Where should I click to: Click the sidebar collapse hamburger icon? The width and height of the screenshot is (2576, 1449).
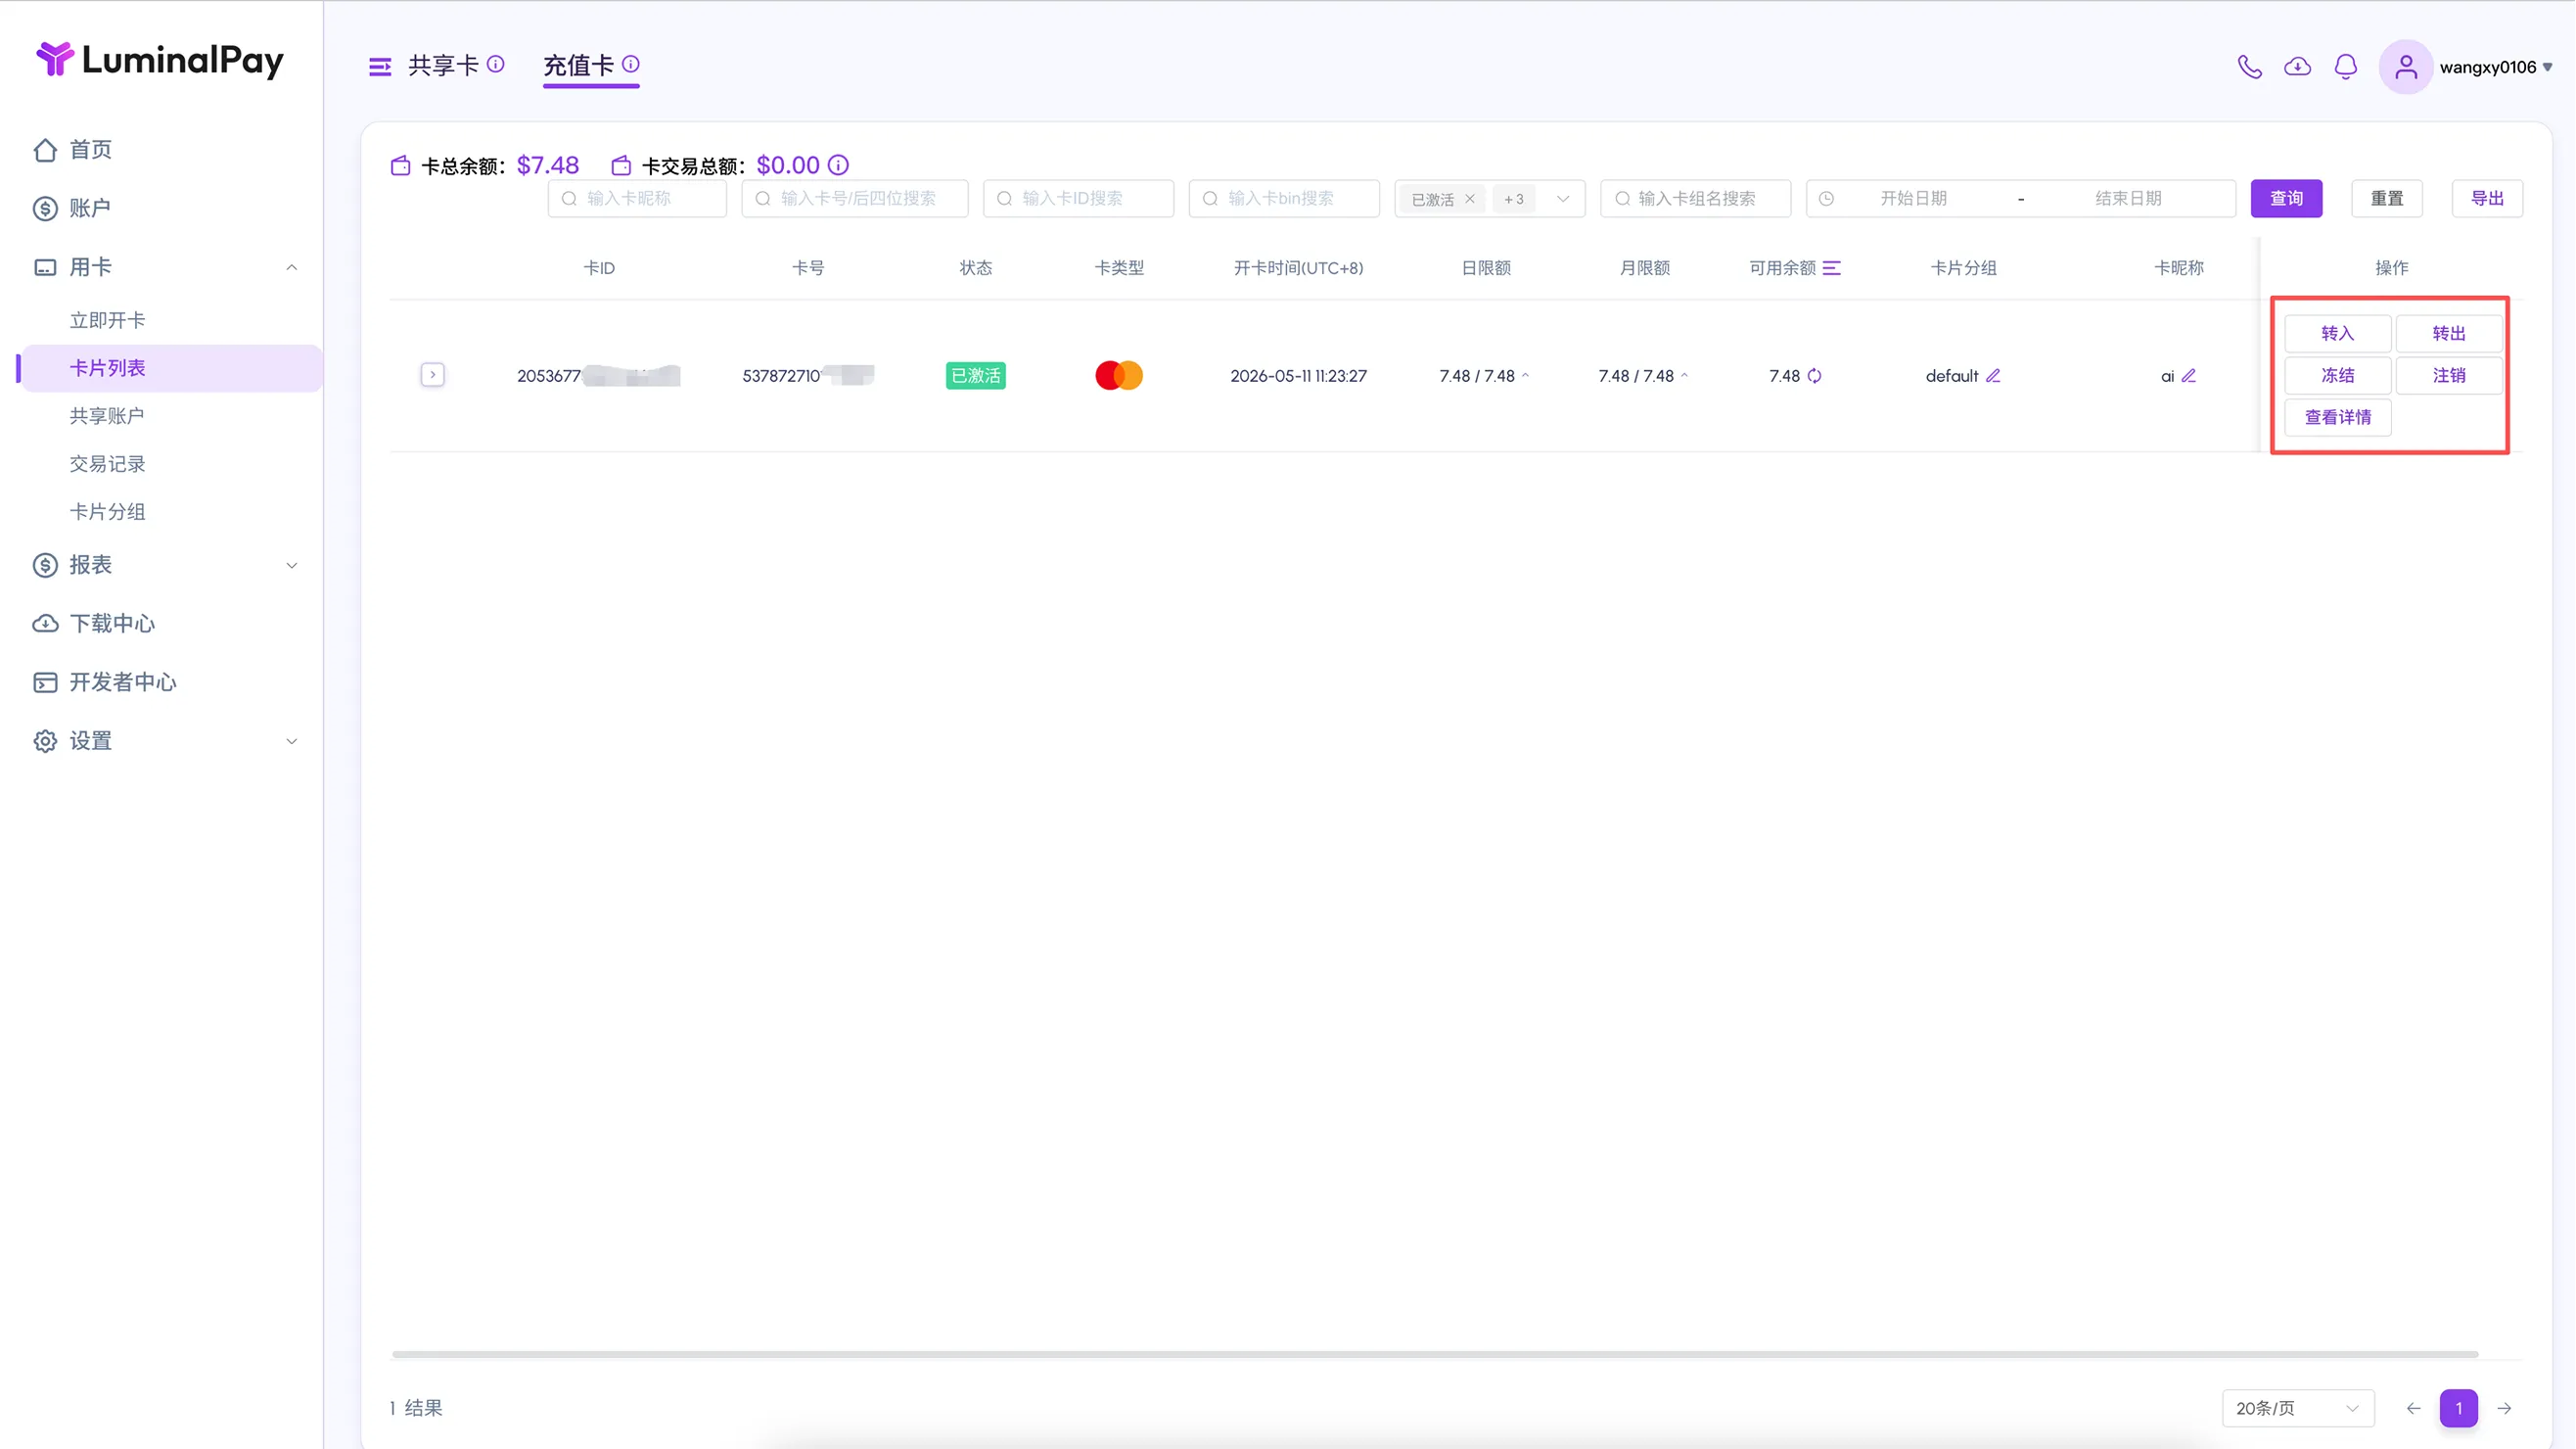click(380, 67)
